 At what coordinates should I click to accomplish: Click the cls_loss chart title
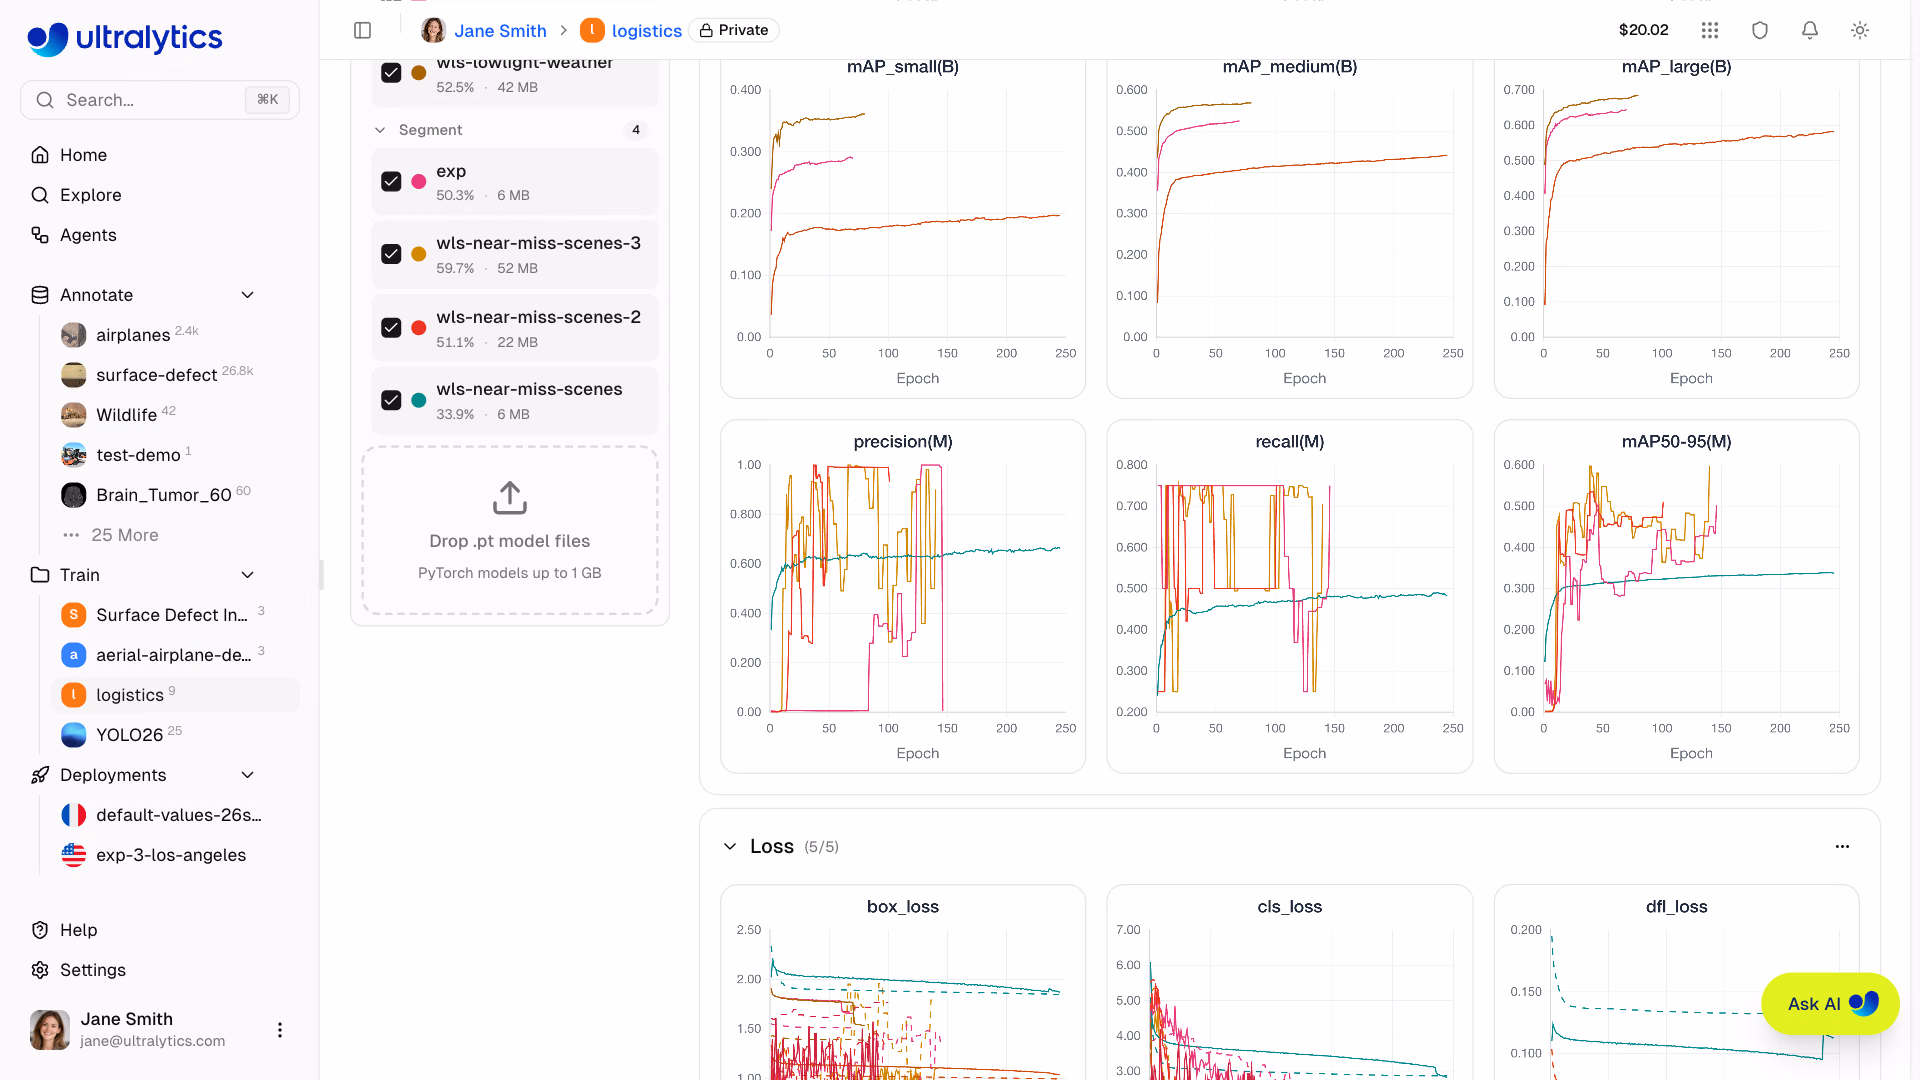[1289, 906]
